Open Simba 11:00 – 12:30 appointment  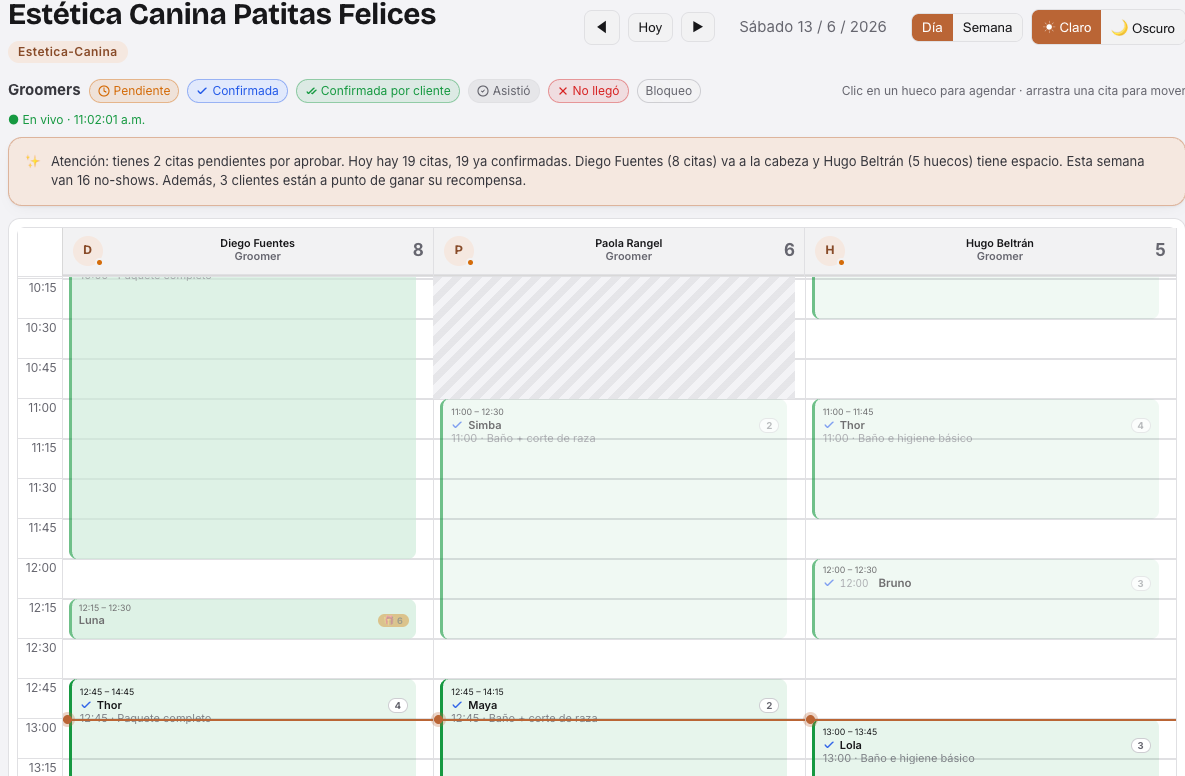click(x=614, y=519)
